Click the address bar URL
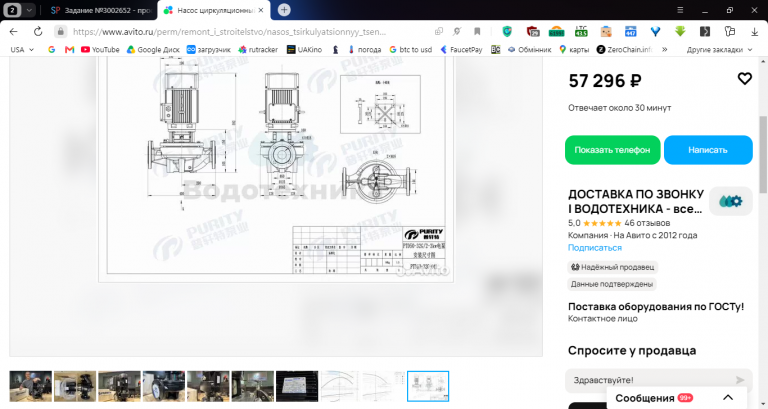The image size is (768, 409). pyautogui.click(x=229, y=32)
